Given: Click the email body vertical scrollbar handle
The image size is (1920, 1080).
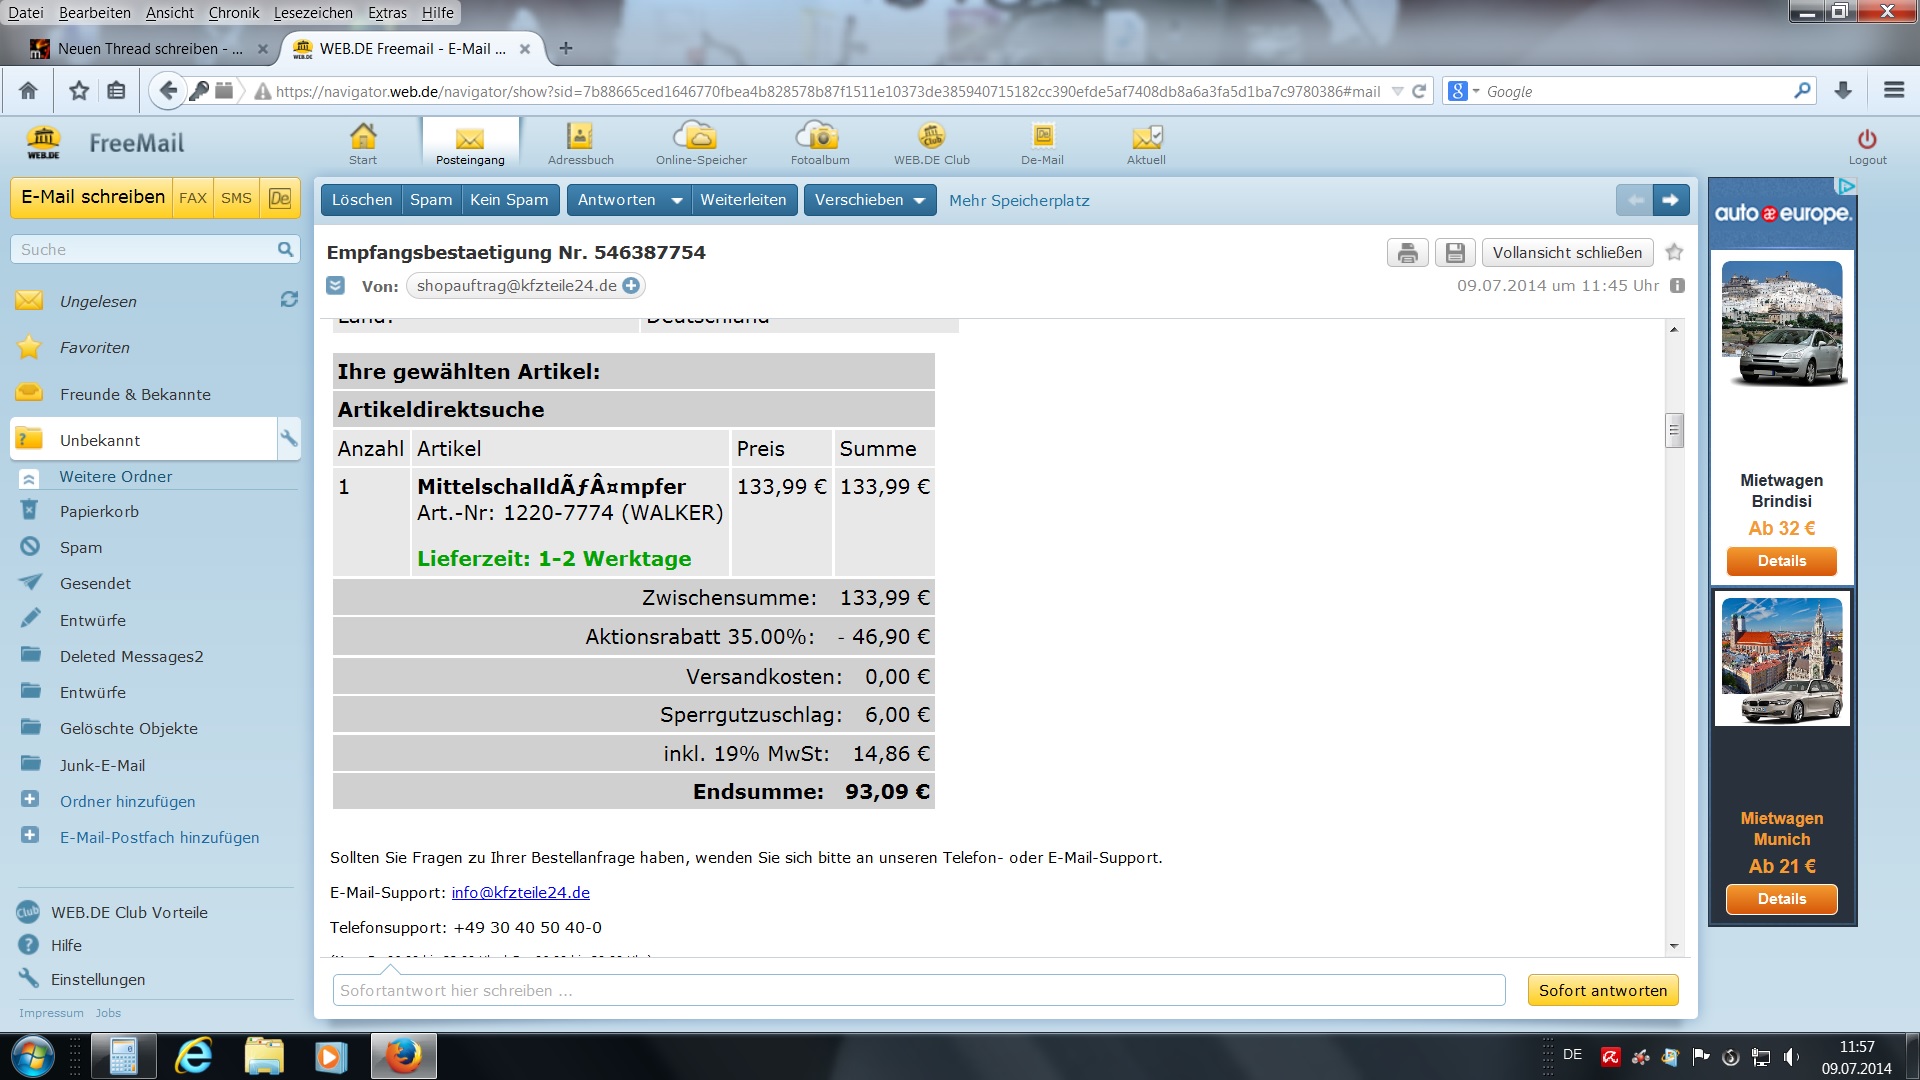Looking at the screenshot, I should tap(1673, 431).
